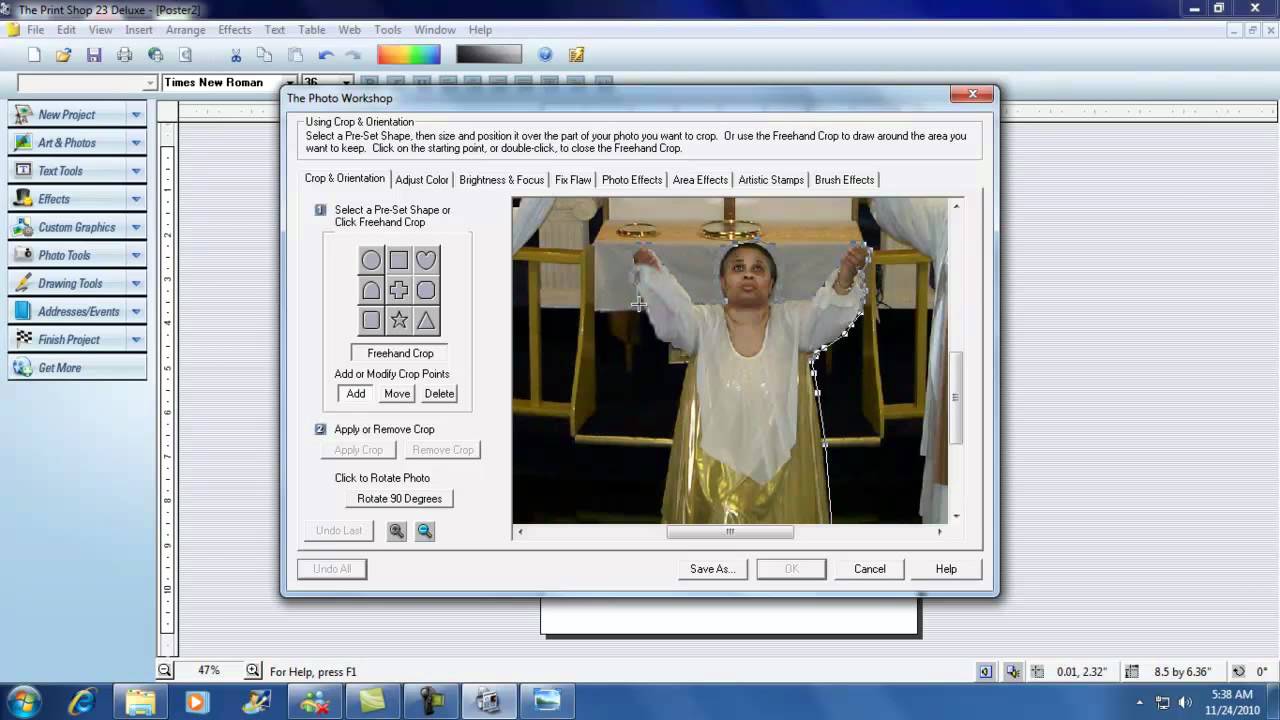Screen dimensions: 1280x720
Task: Click the photo preview vertical scrollbar thumb
Action: (956, 397)
